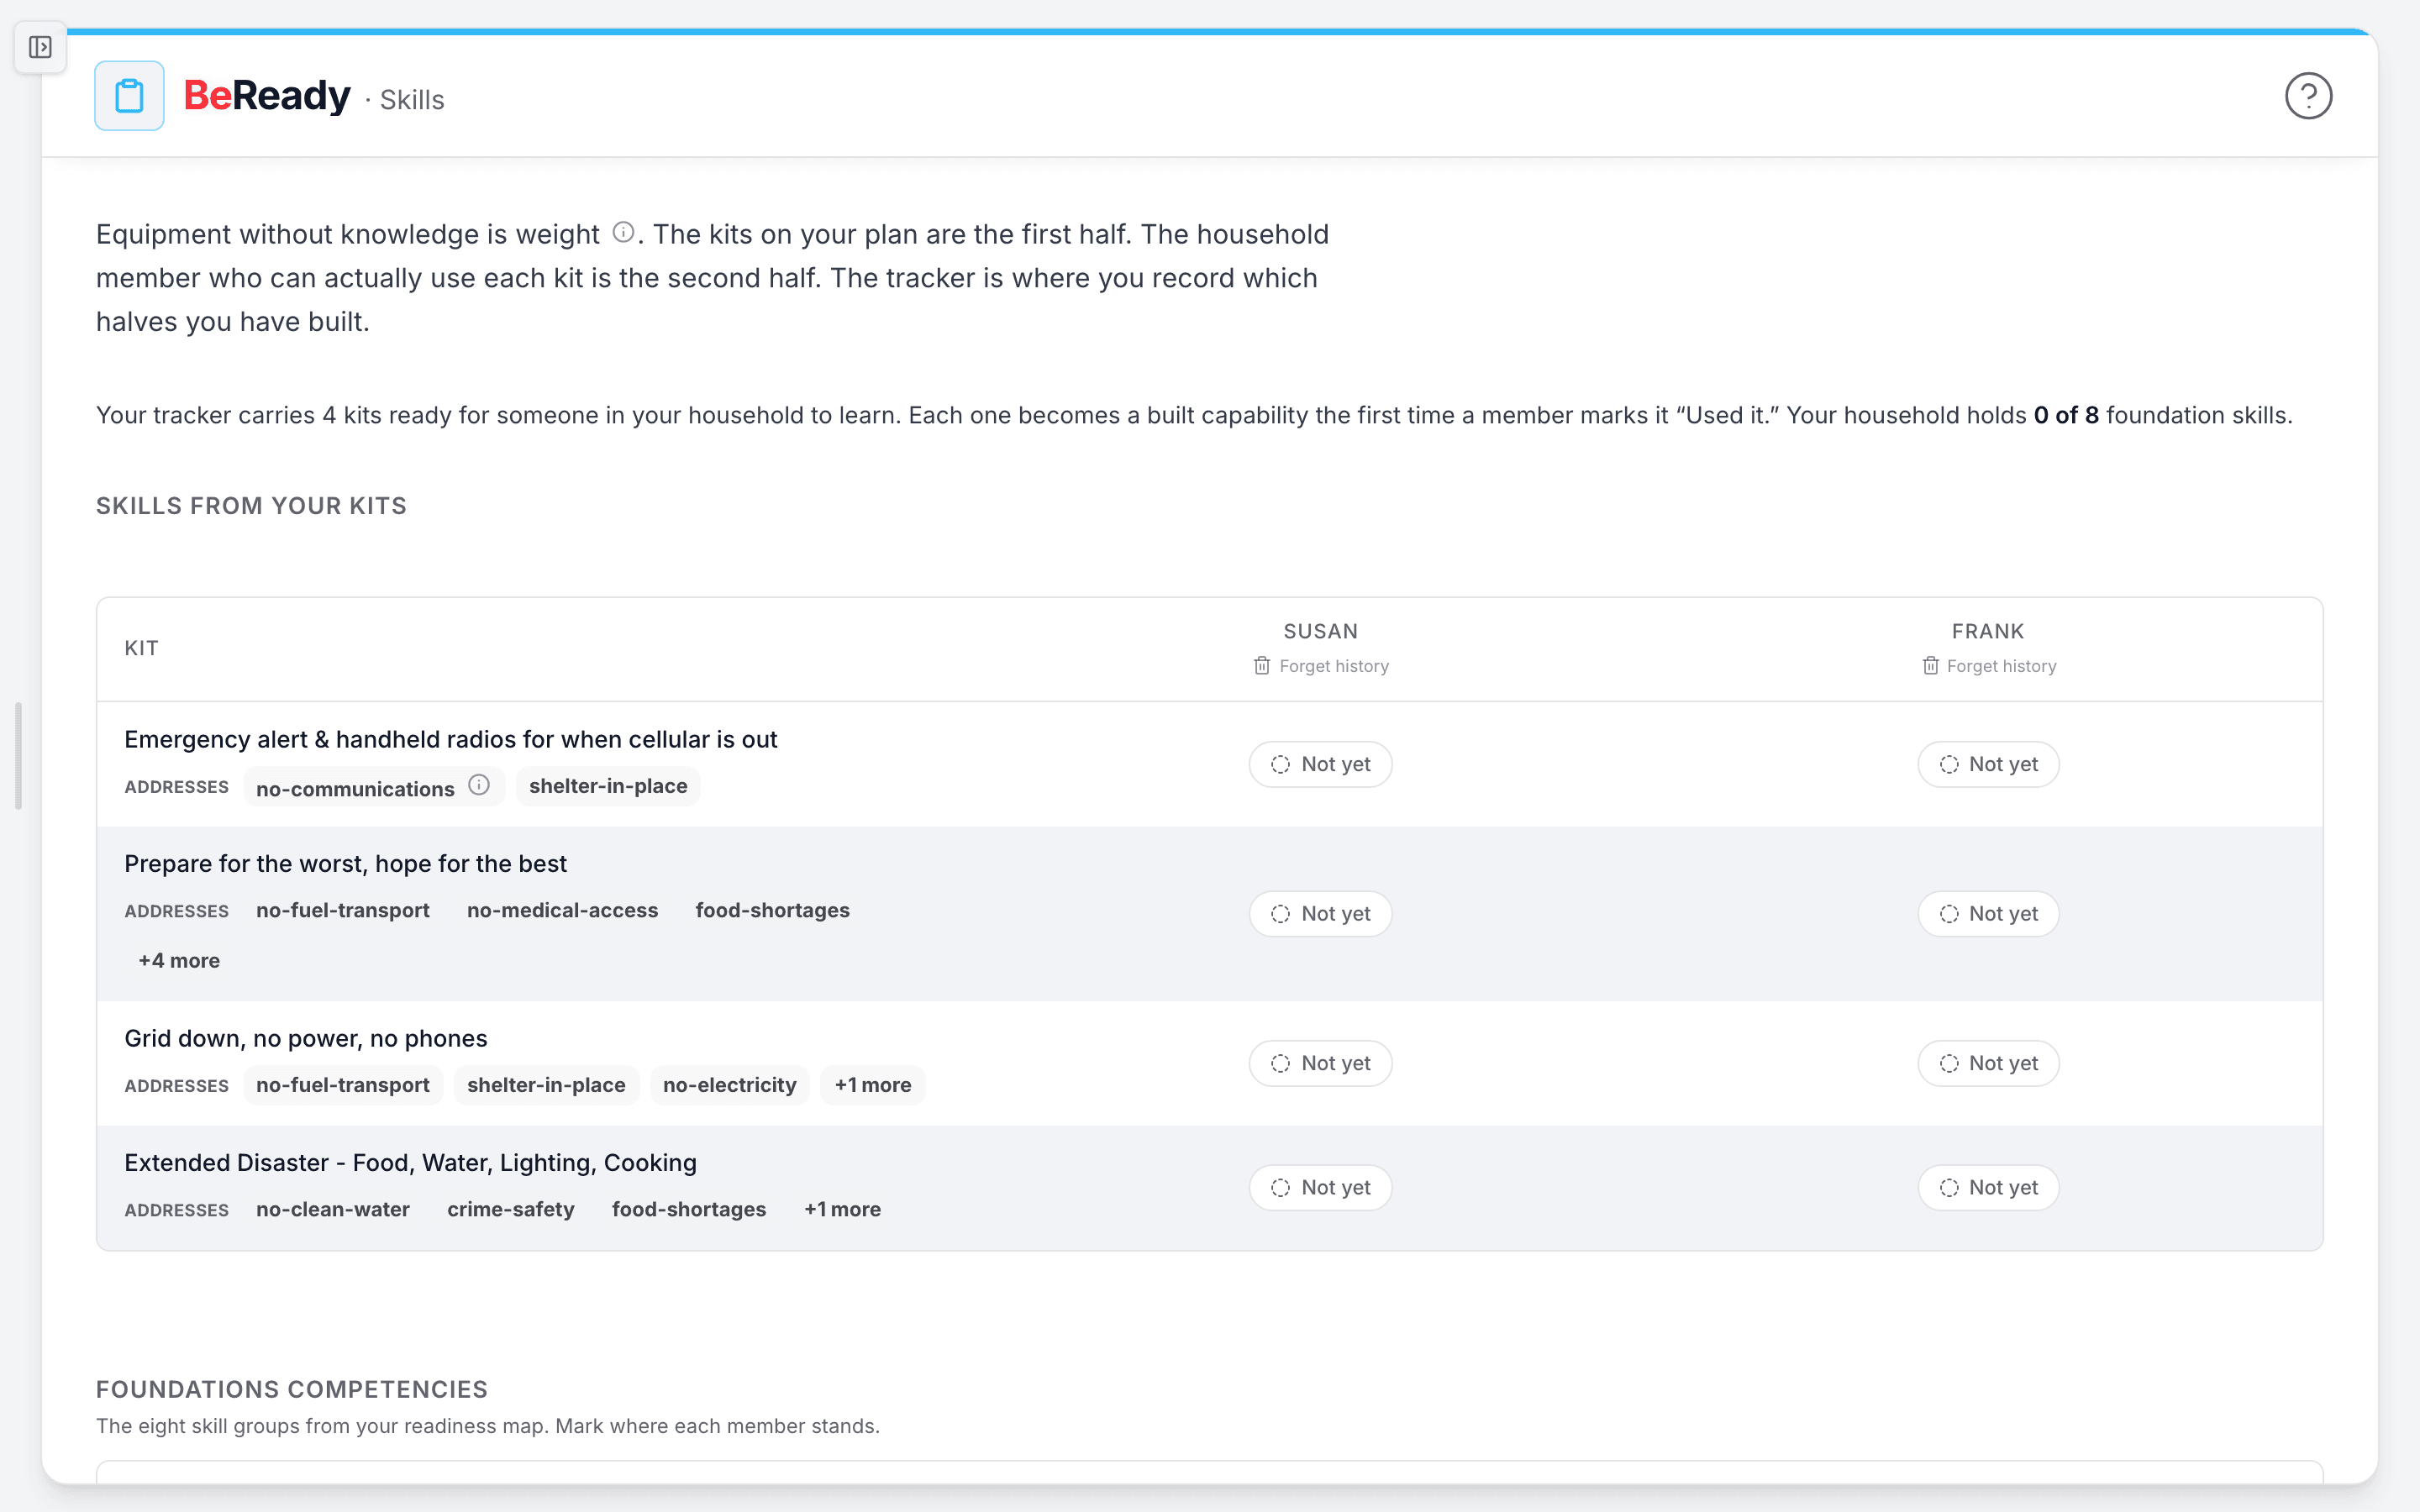Image resolution: width=2420 pixels, height=1512 pixels.
Task: Toggle Susan's status for Extended Disaster kit
Action: [x=1320, y=1188]
